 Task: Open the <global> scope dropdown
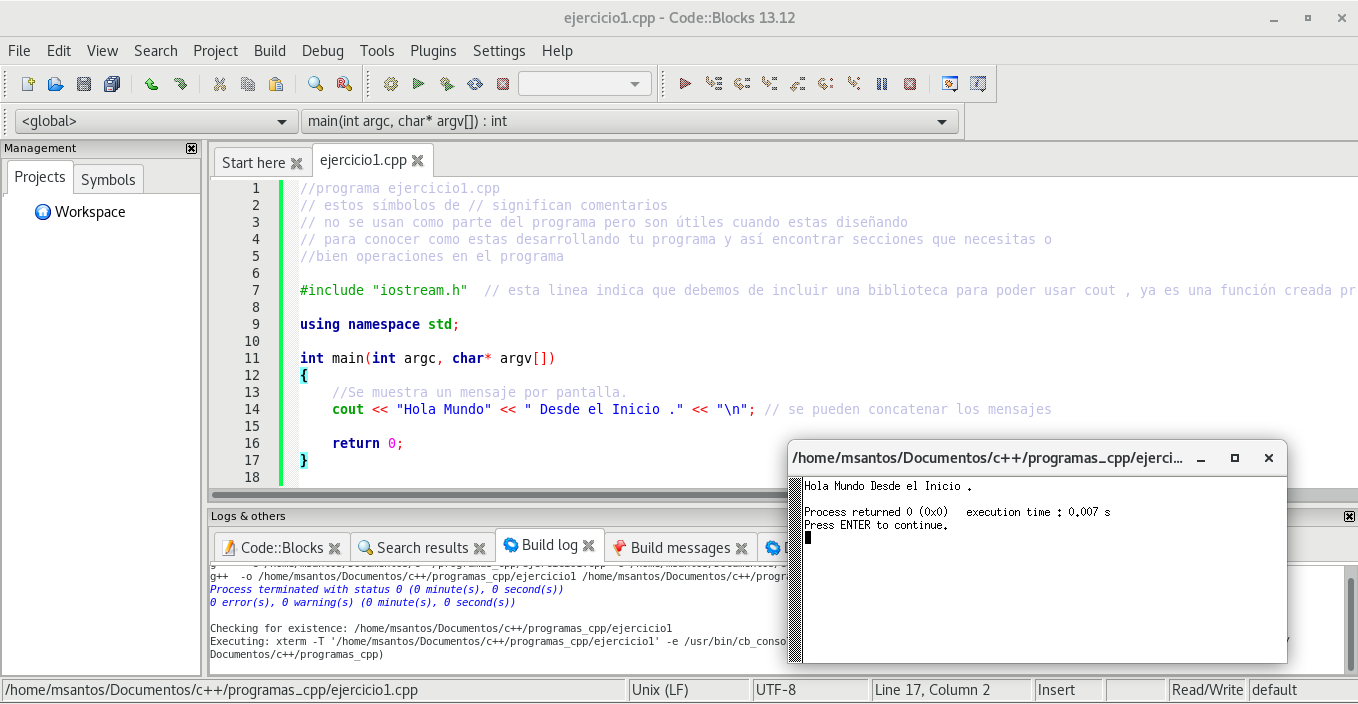coord(155,122)
